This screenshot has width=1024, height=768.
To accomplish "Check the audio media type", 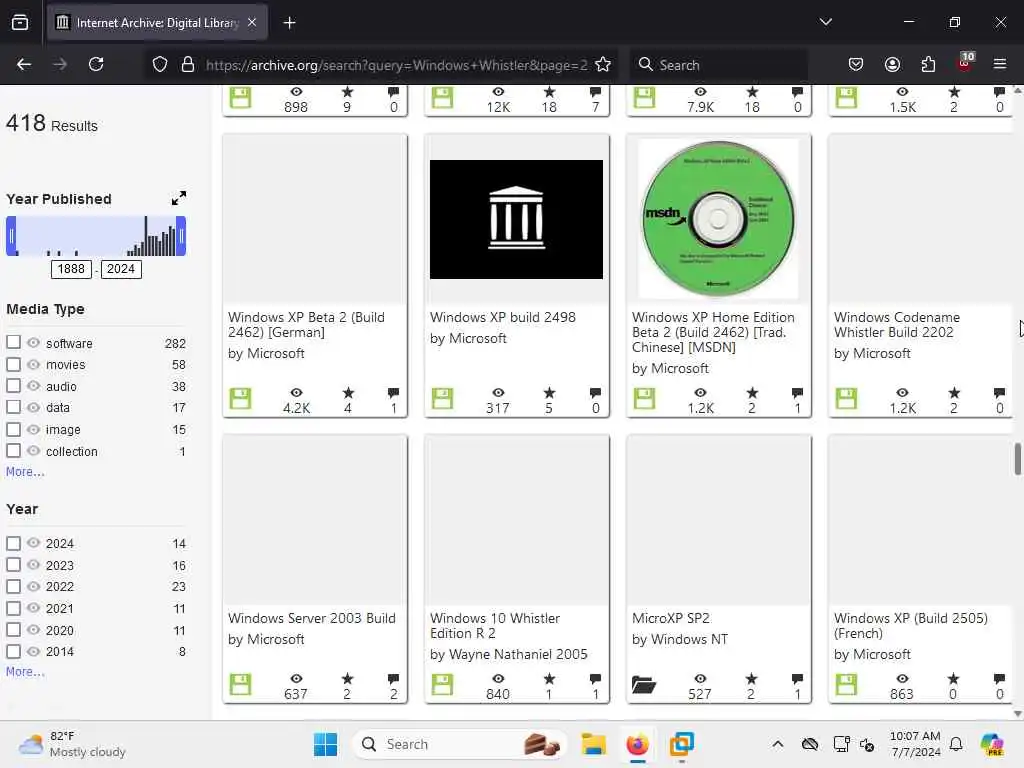I will (x=14, y=385).
